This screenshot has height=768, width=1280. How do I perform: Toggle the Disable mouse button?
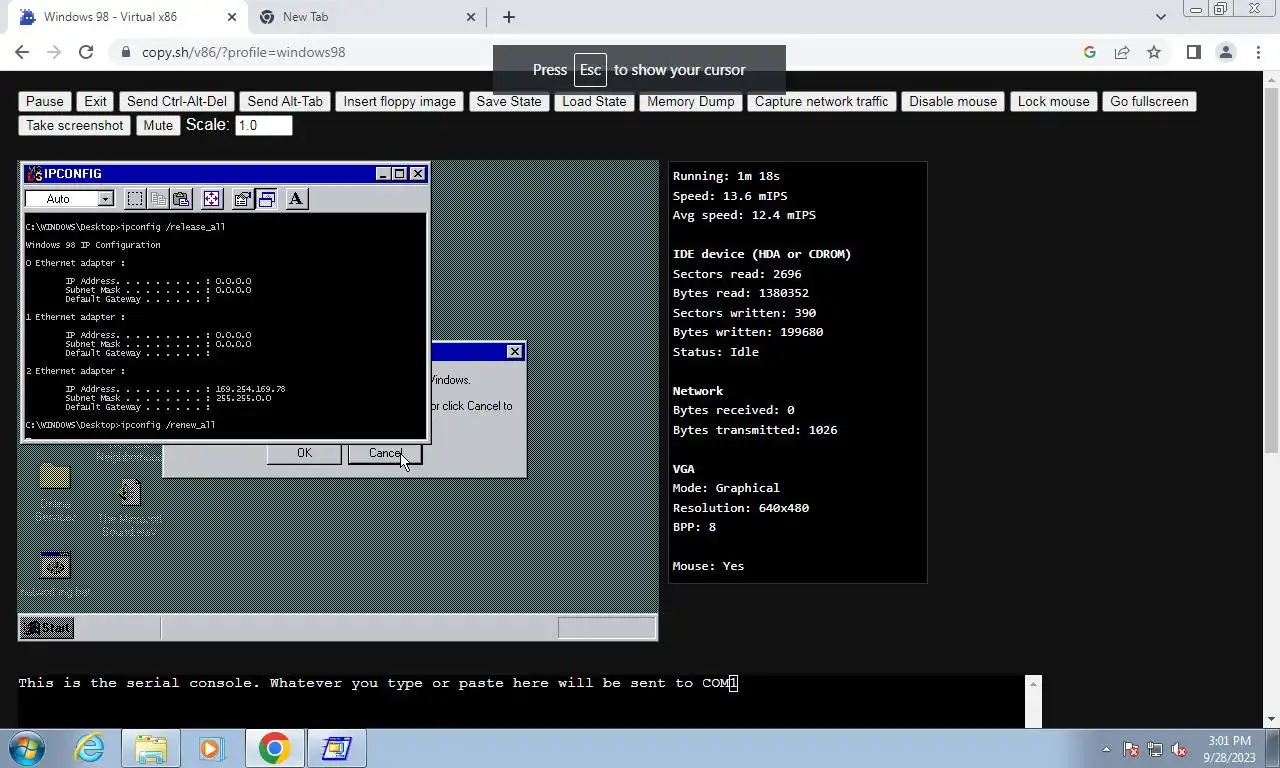pyautogui.click(x=953, y=101)
